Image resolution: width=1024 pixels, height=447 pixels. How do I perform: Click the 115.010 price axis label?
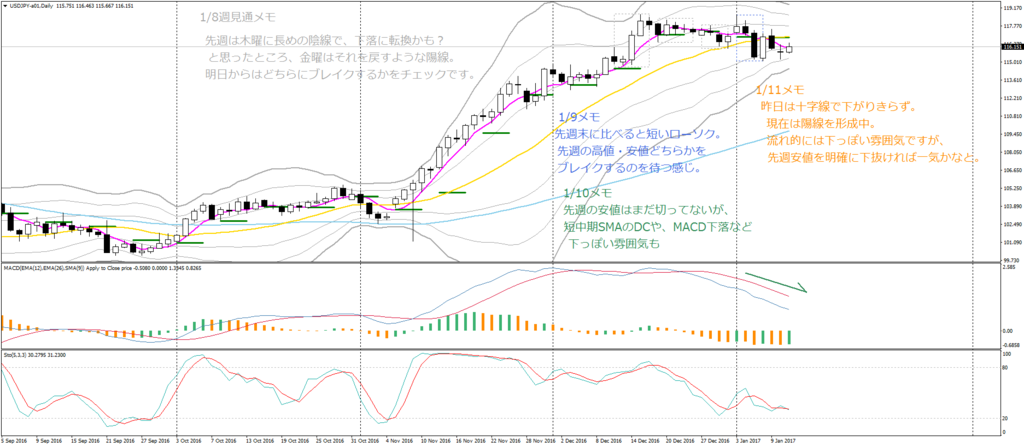1011,63
